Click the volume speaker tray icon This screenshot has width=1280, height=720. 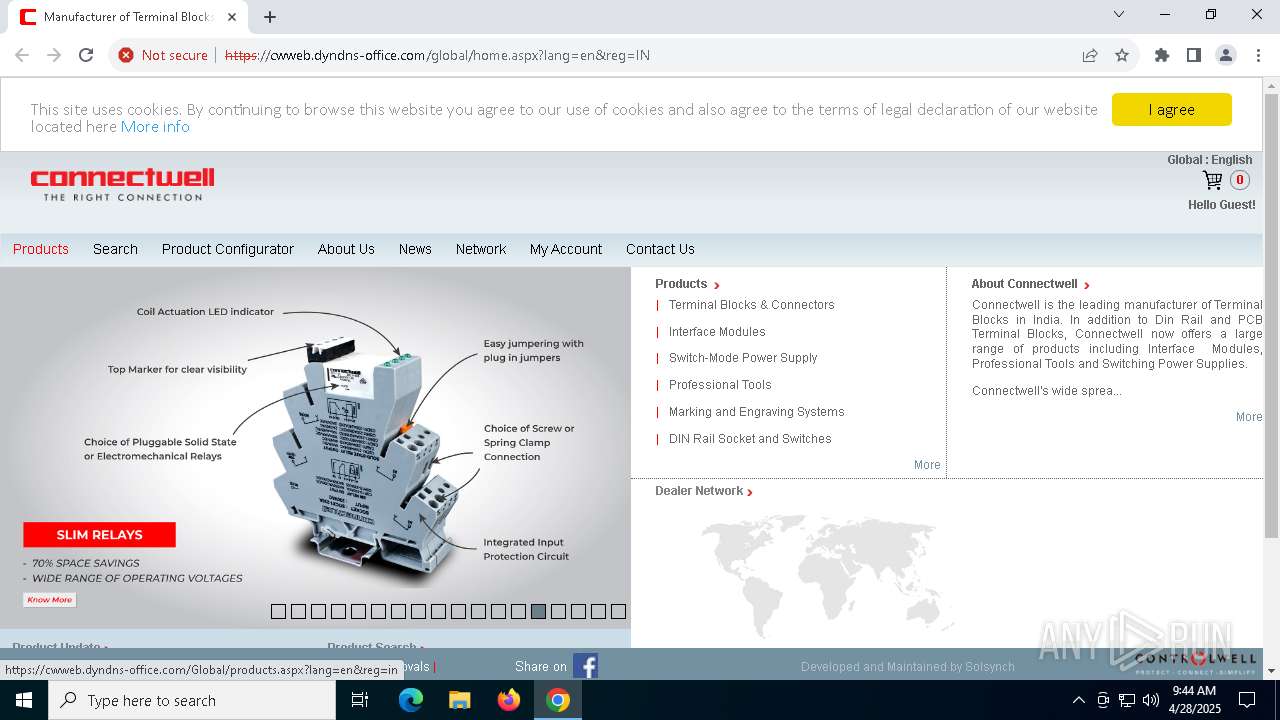1151,700
